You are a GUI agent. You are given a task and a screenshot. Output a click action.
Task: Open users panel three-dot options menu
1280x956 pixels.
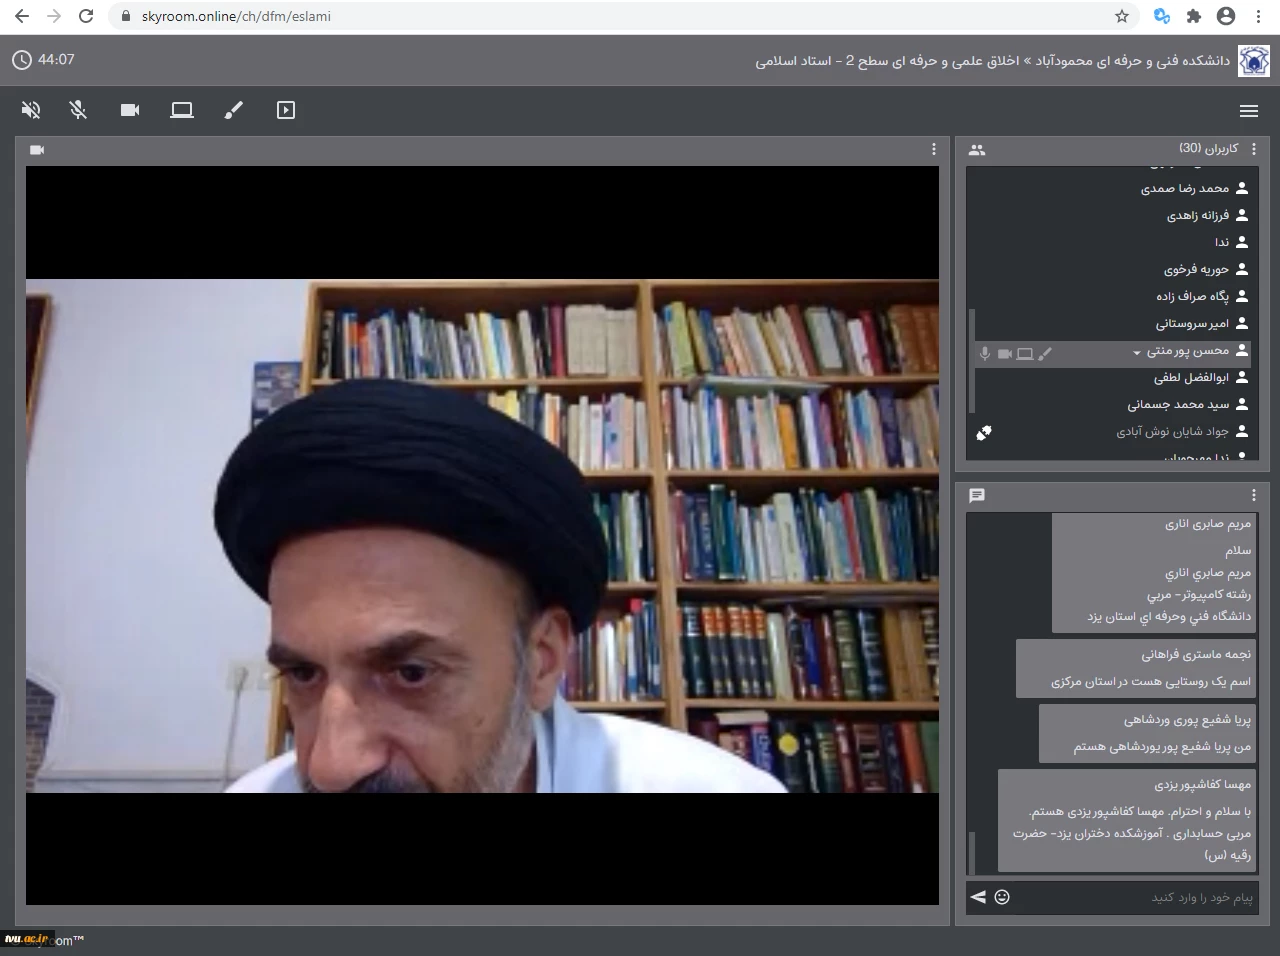point(1254,149)
